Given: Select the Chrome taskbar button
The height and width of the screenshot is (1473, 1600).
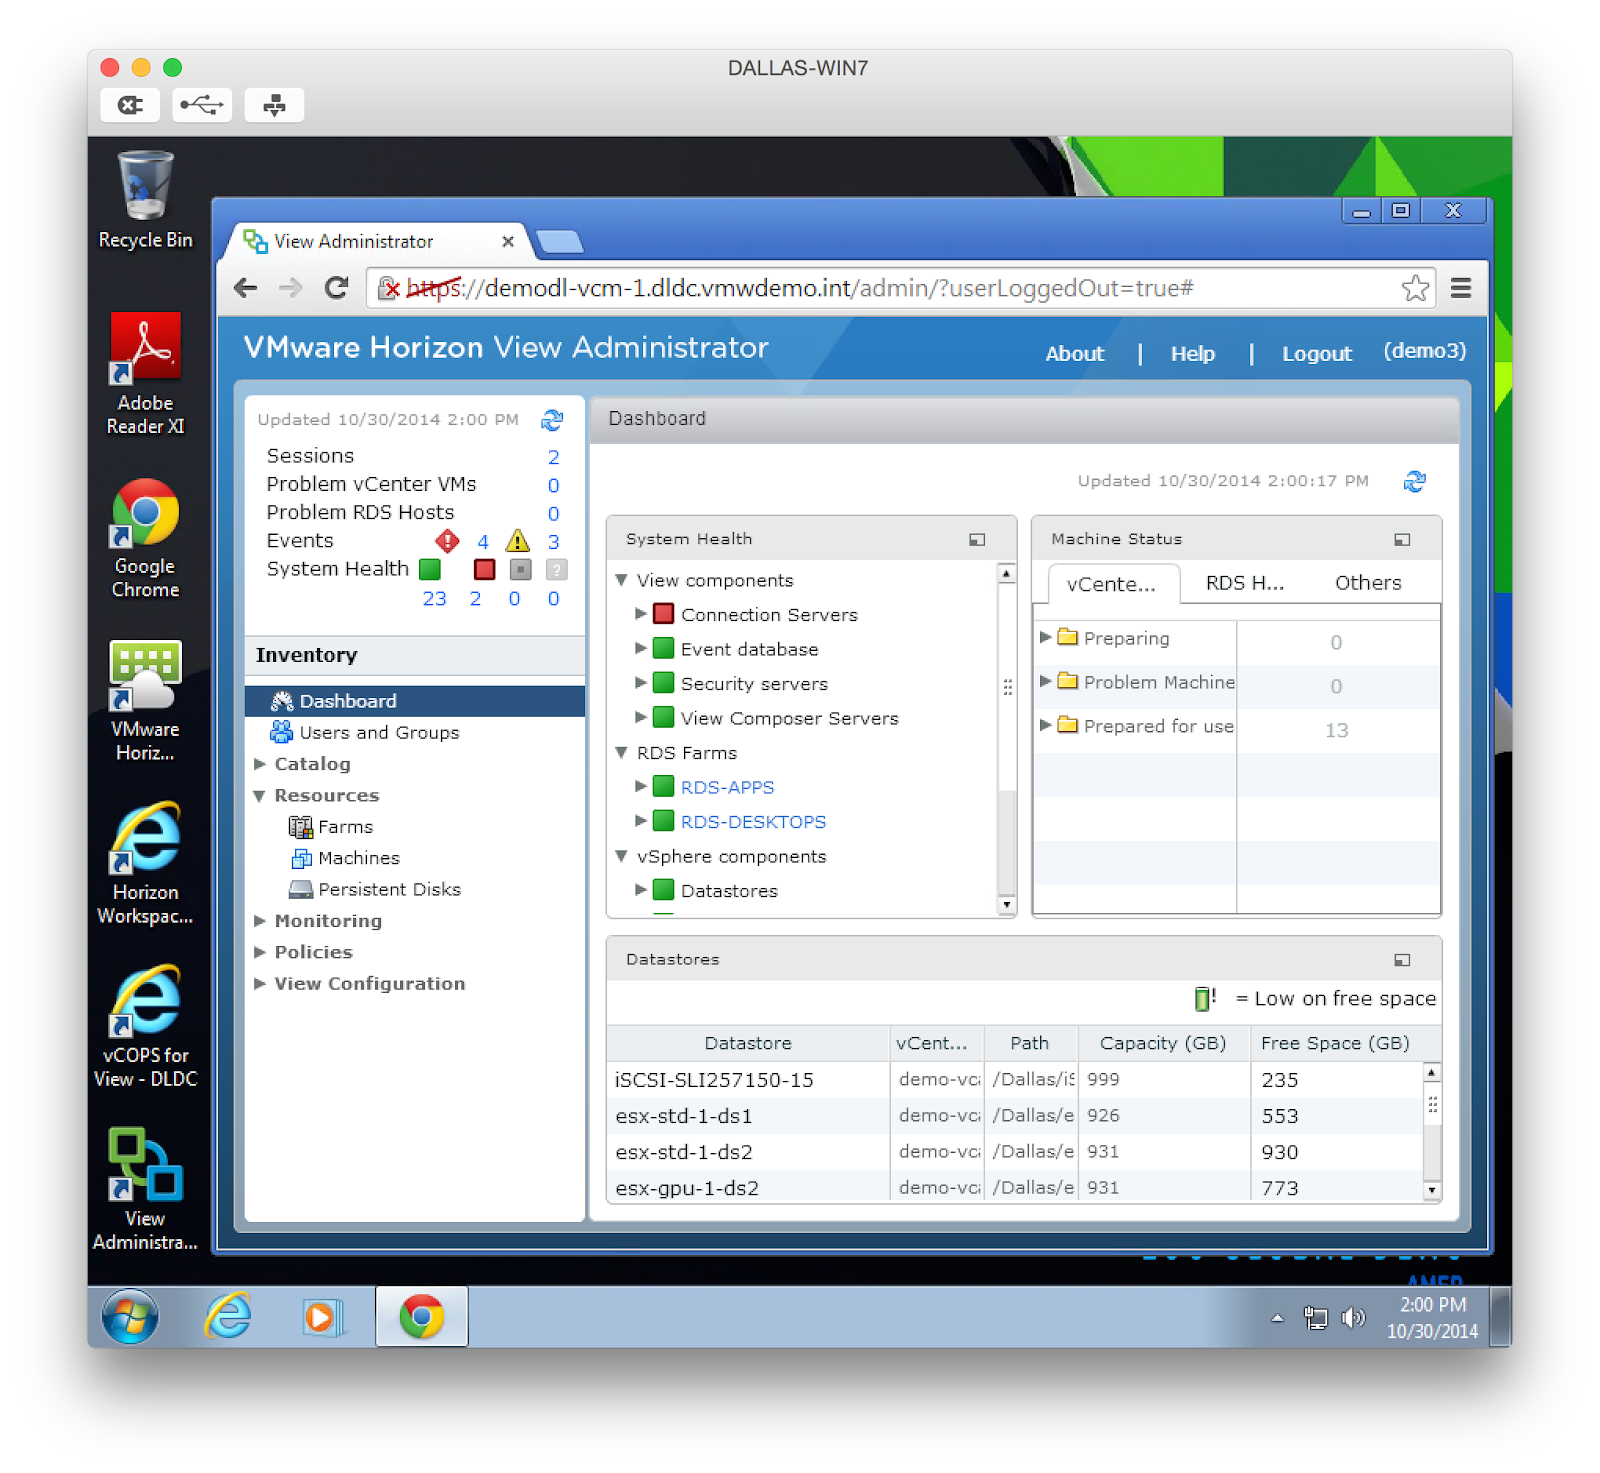Looking at the screenshot, I should pyautogui.click(x=421, y=1316).
